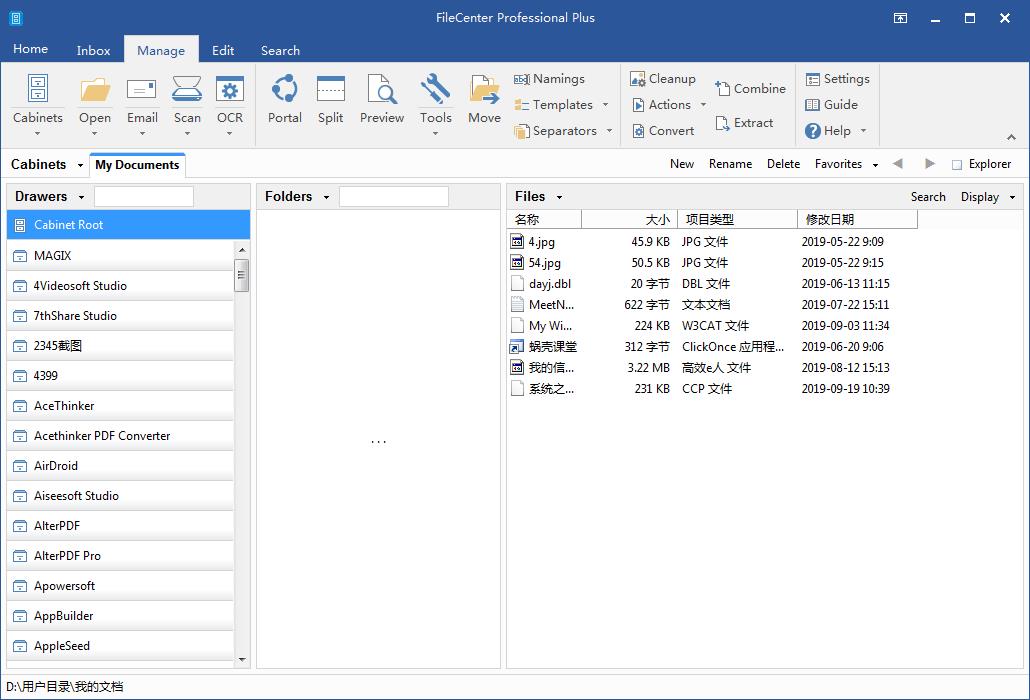Click the Move file icon
This screenshot has height=700, width=1030.
click(484, 99)
